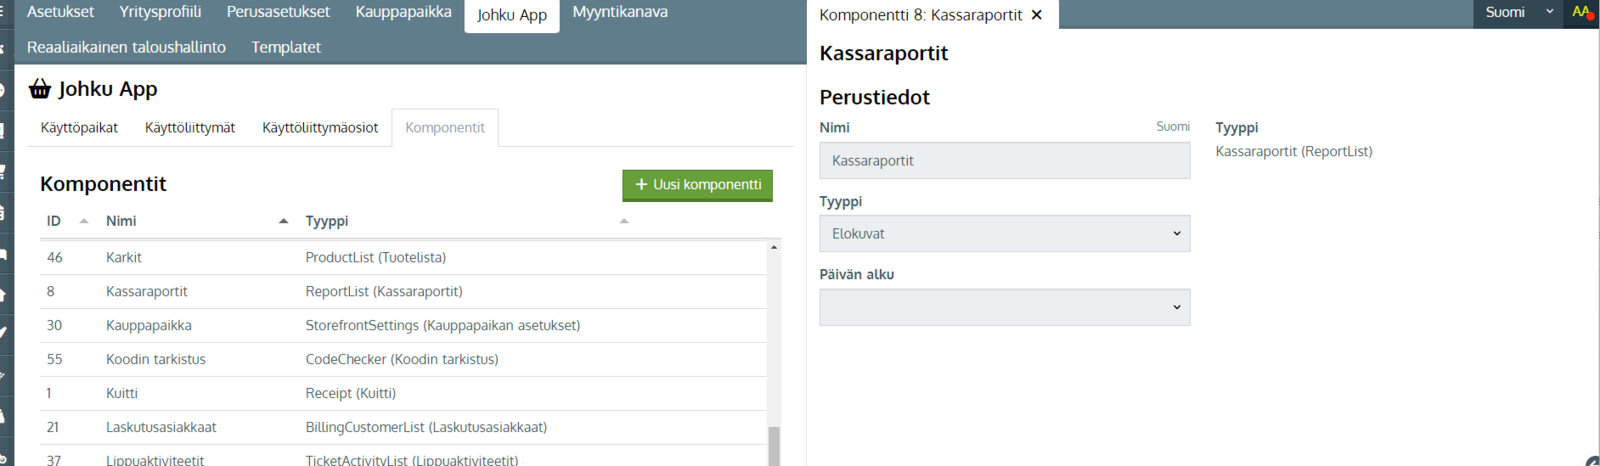The height and width of the screenshot is (466, 1600).
Task: Click the AA text size icon
Action: pos(1581,13)
